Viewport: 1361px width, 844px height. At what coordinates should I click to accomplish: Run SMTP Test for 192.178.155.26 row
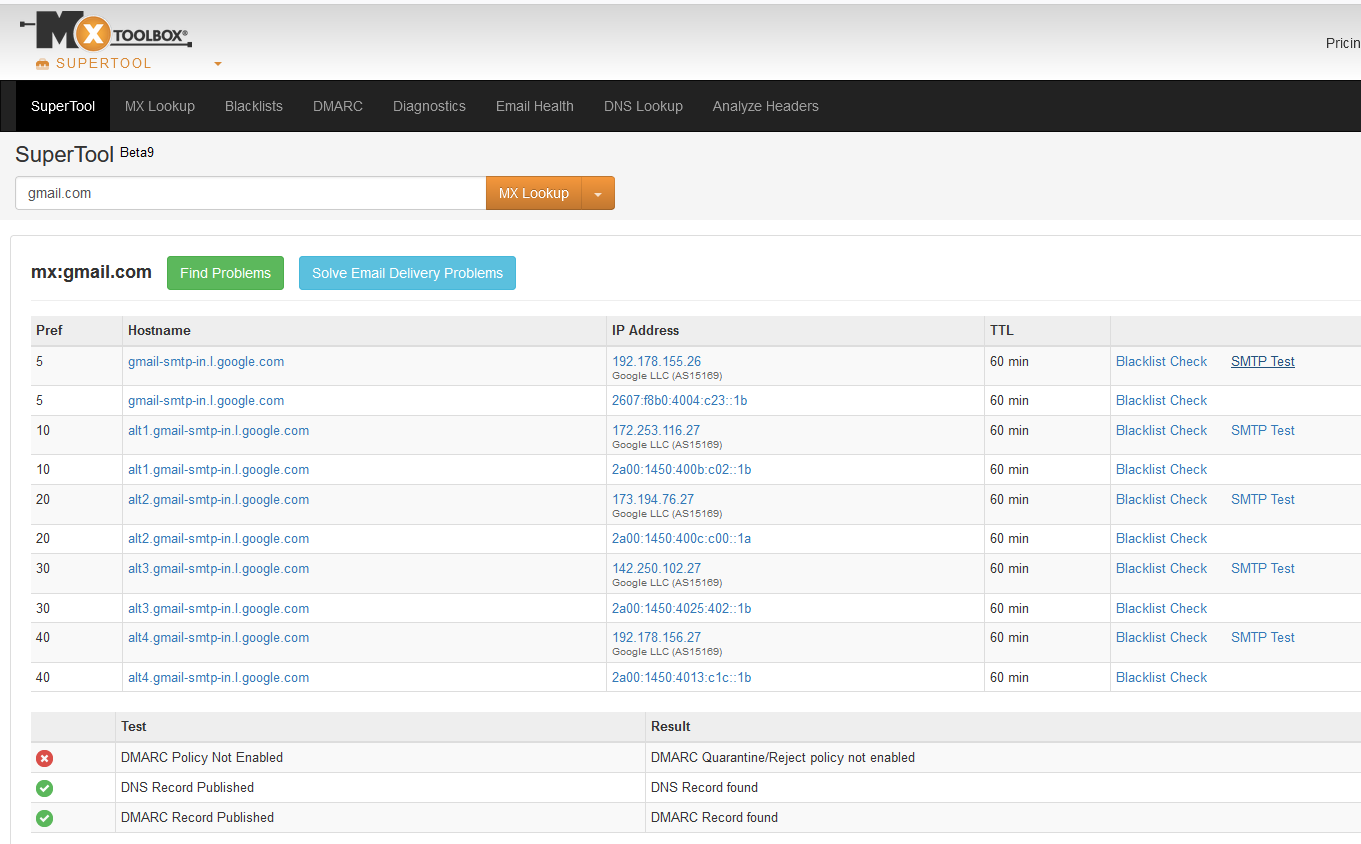tap(1263, 362)
